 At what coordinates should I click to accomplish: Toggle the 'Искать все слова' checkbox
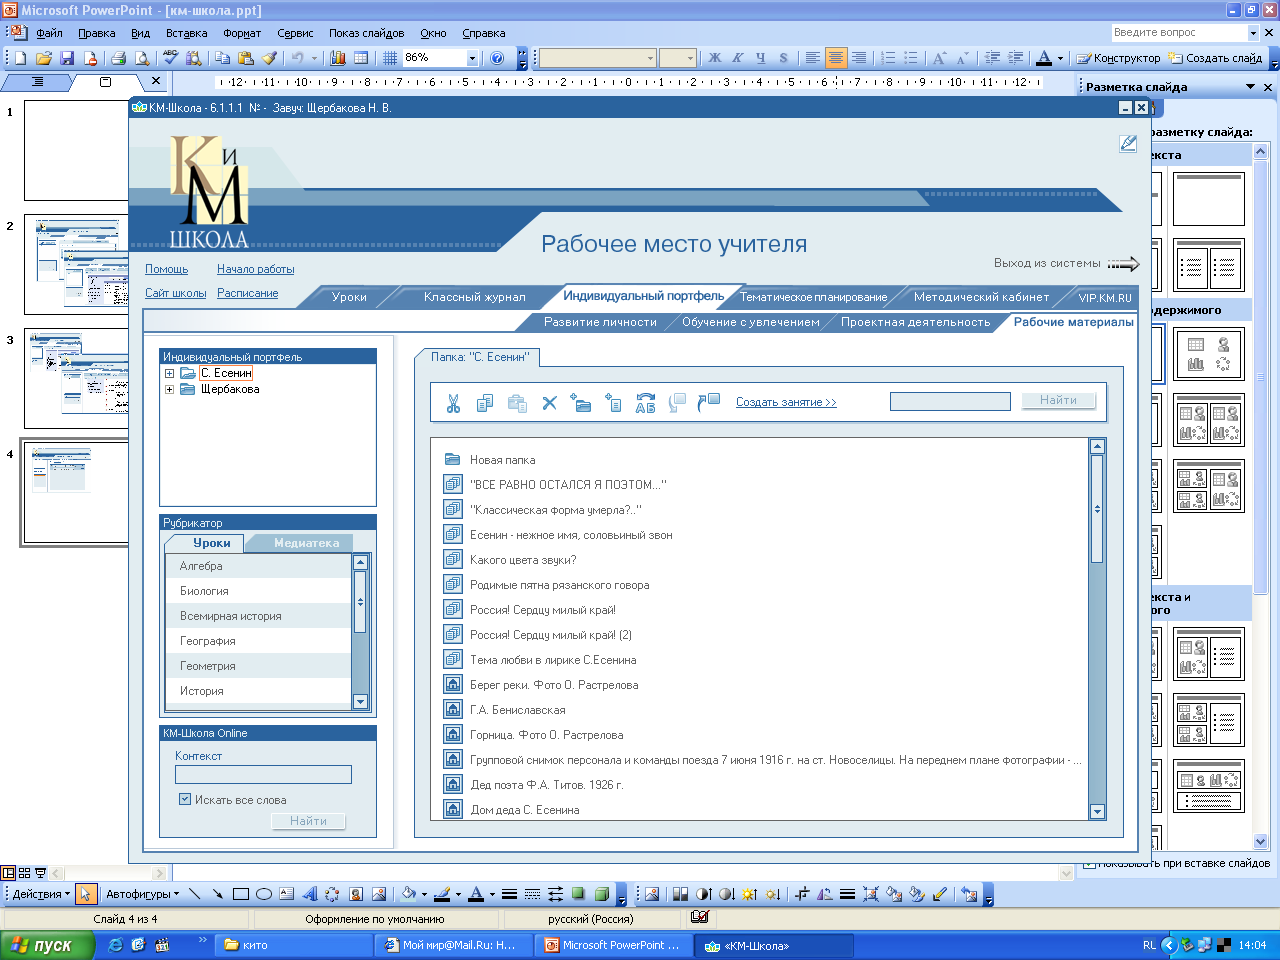coord(185,799)
